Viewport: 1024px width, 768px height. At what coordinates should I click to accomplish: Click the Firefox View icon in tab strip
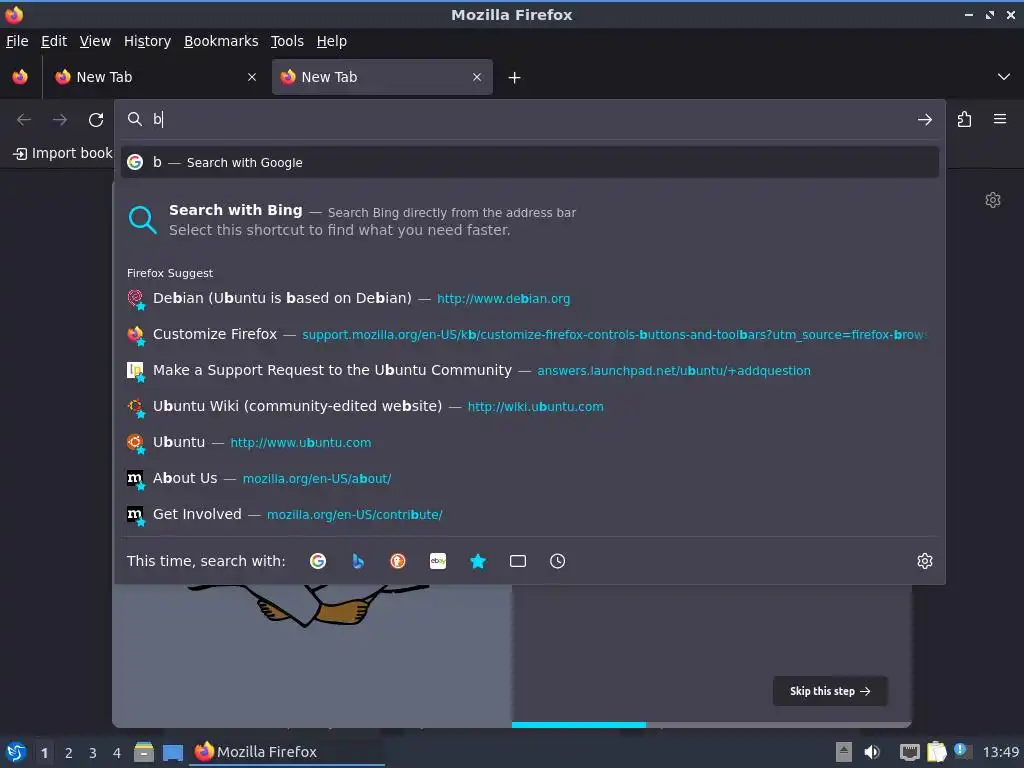[x=20, y=77]
